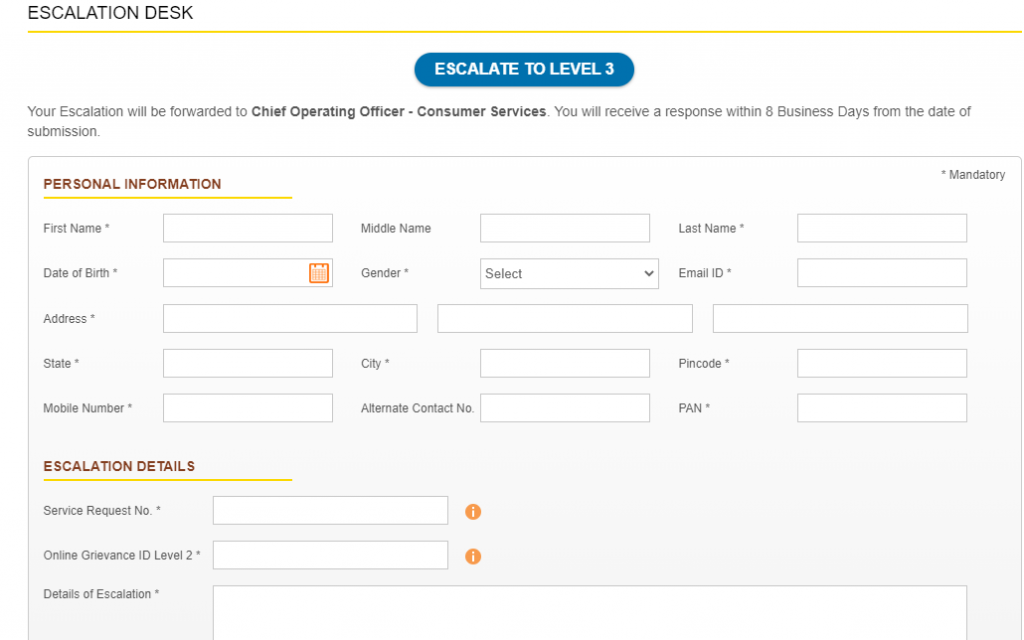Click the 'Gender *' label

coord(385,273)
